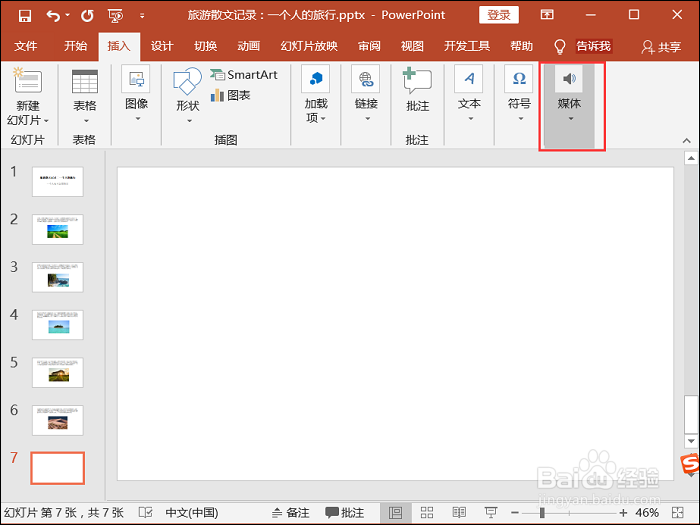Select slide 4 thumbnail
Image resolution: width=700 pixels, height=525 pixels.
(x=58, y=325)
